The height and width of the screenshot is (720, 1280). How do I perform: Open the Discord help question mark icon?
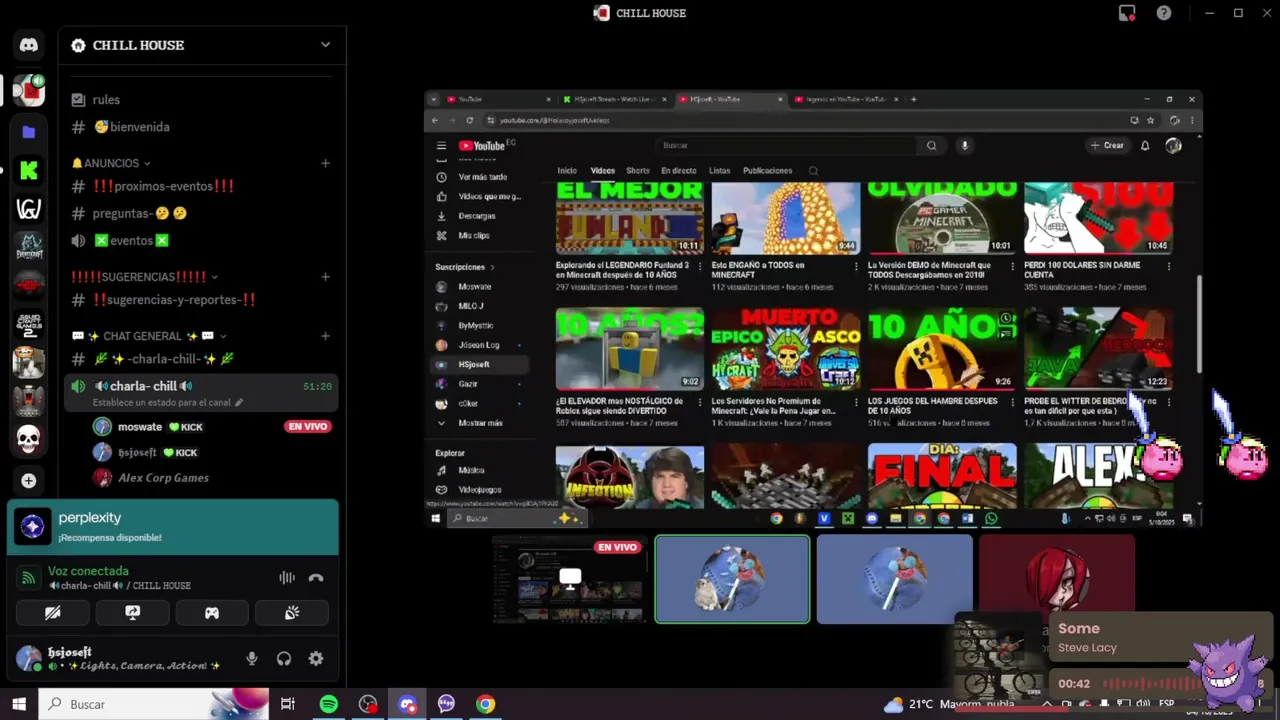[x=1164, y=13]
